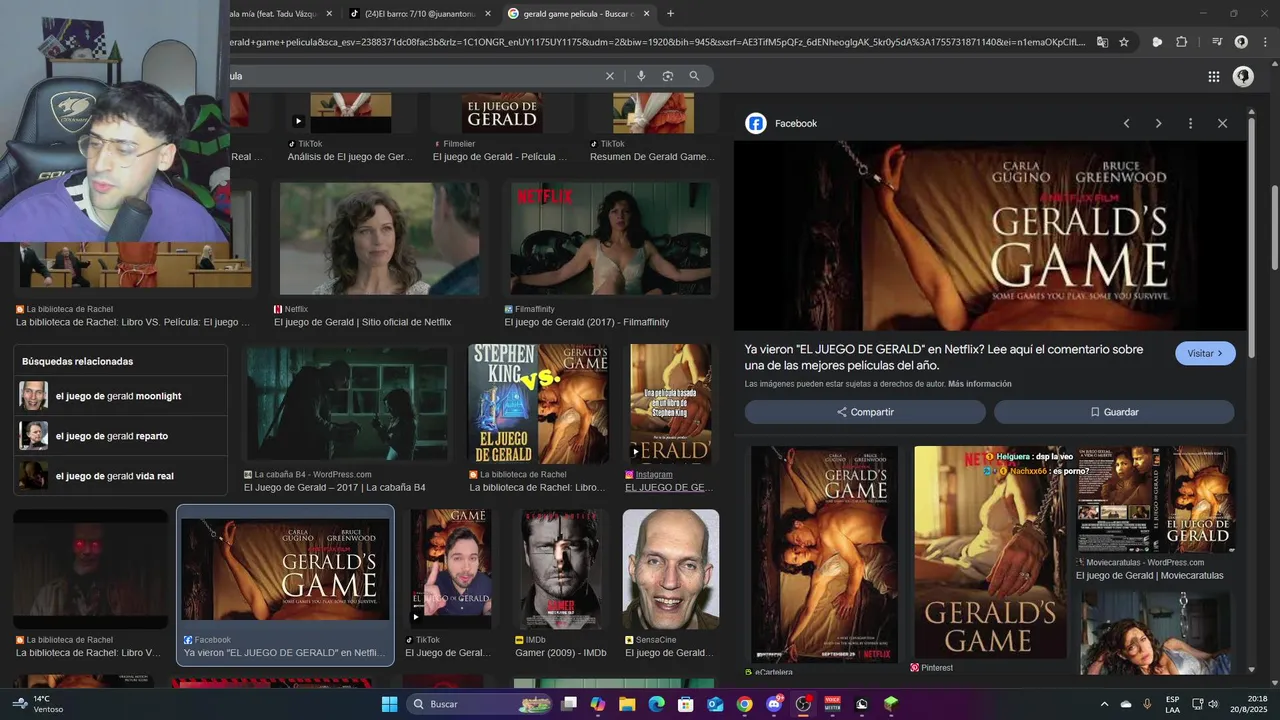Open the weather widget showing 14°C Ventoso
Image resolution: width=1280 pixels, height=720 pixels.
(x=37, y=704)
